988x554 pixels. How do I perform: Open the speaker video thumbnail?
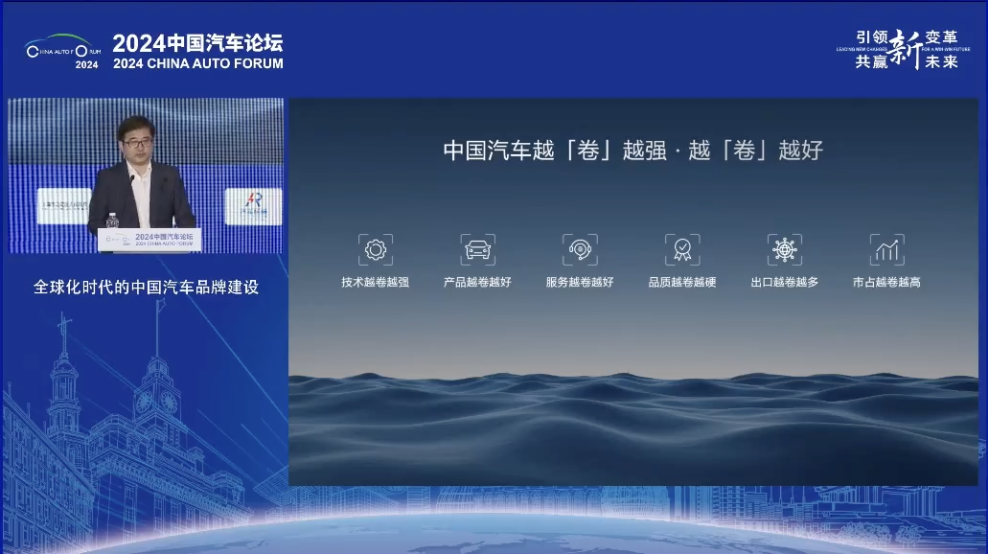146,176
